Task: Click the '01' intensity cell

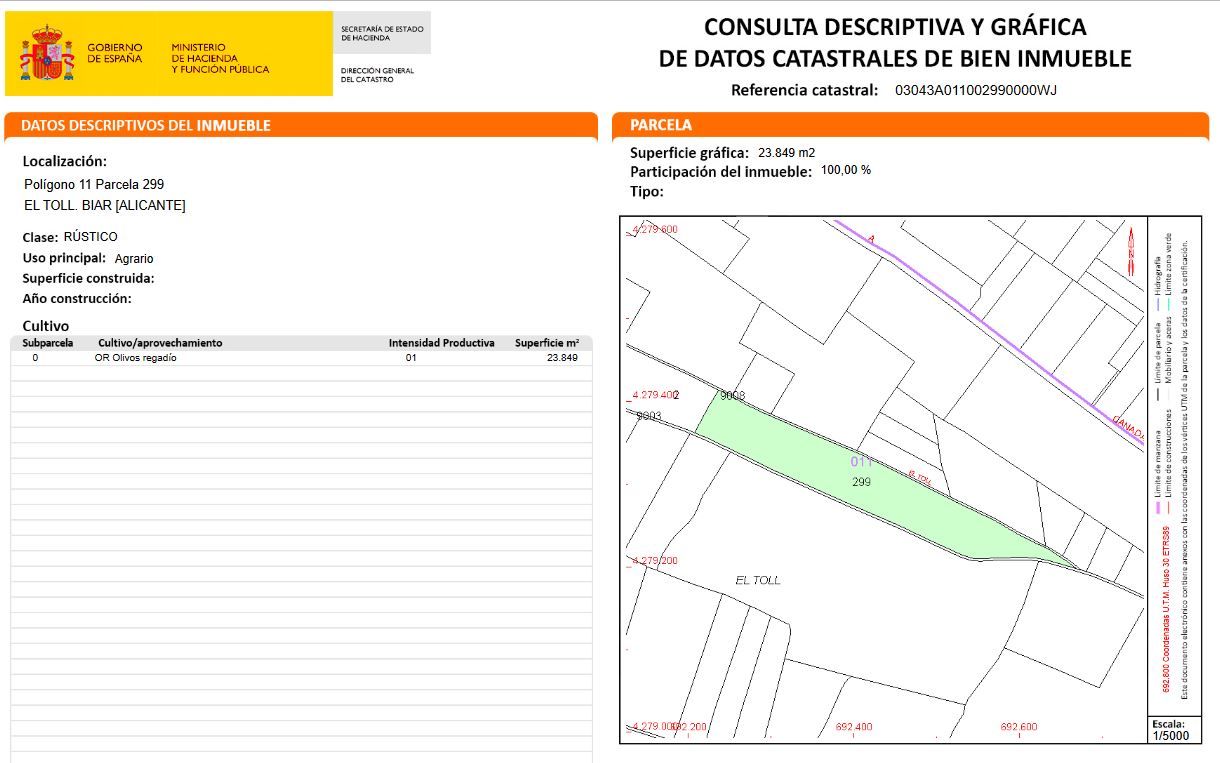Action: pyautogui.click(x=411, y=357)
